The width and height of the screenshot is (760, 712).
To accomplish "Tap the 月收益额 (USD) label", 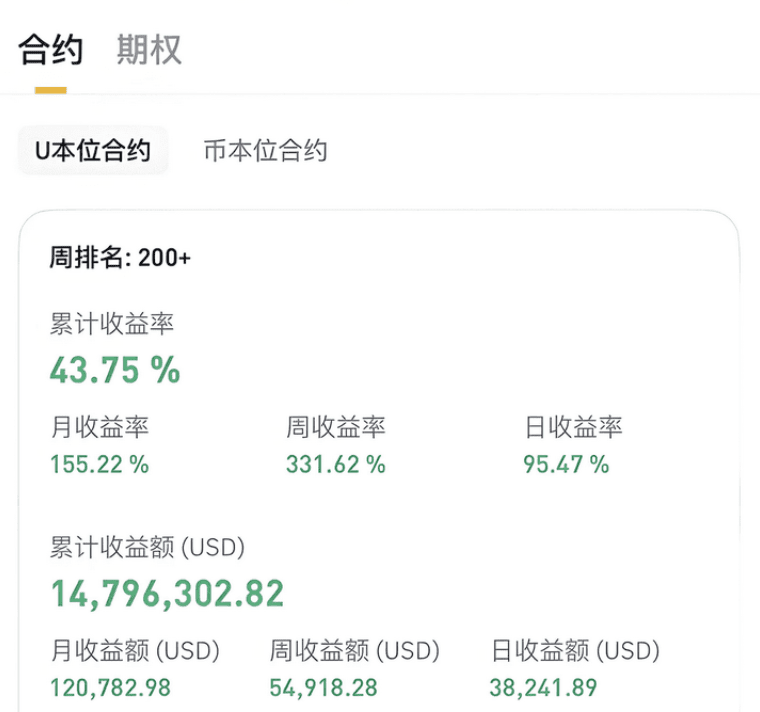I will coord(135,650).
